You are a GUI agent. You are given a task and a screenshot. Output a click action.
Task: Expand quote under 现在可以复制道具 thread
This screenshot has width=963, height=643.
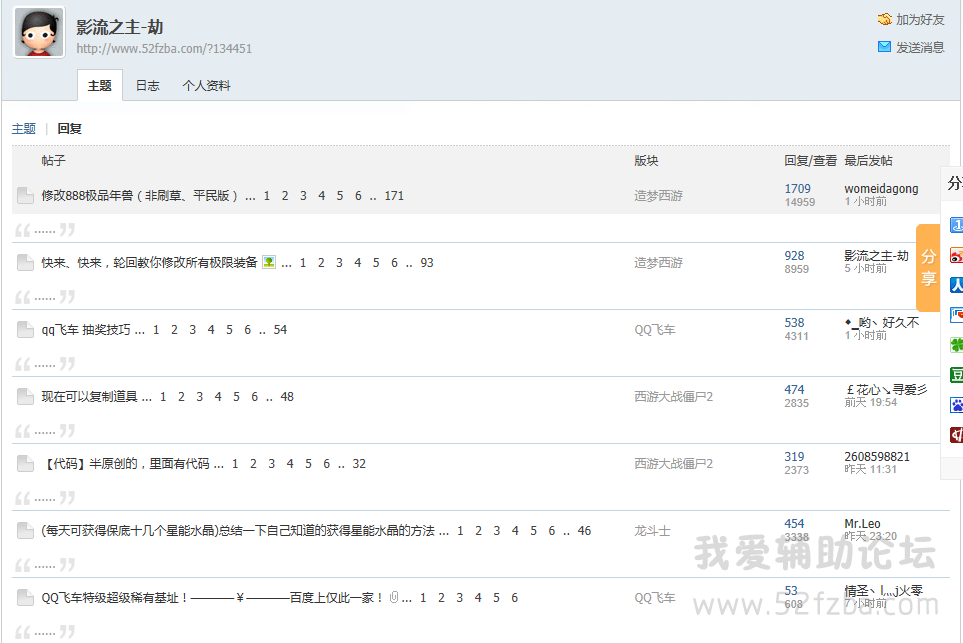point(45,431)
